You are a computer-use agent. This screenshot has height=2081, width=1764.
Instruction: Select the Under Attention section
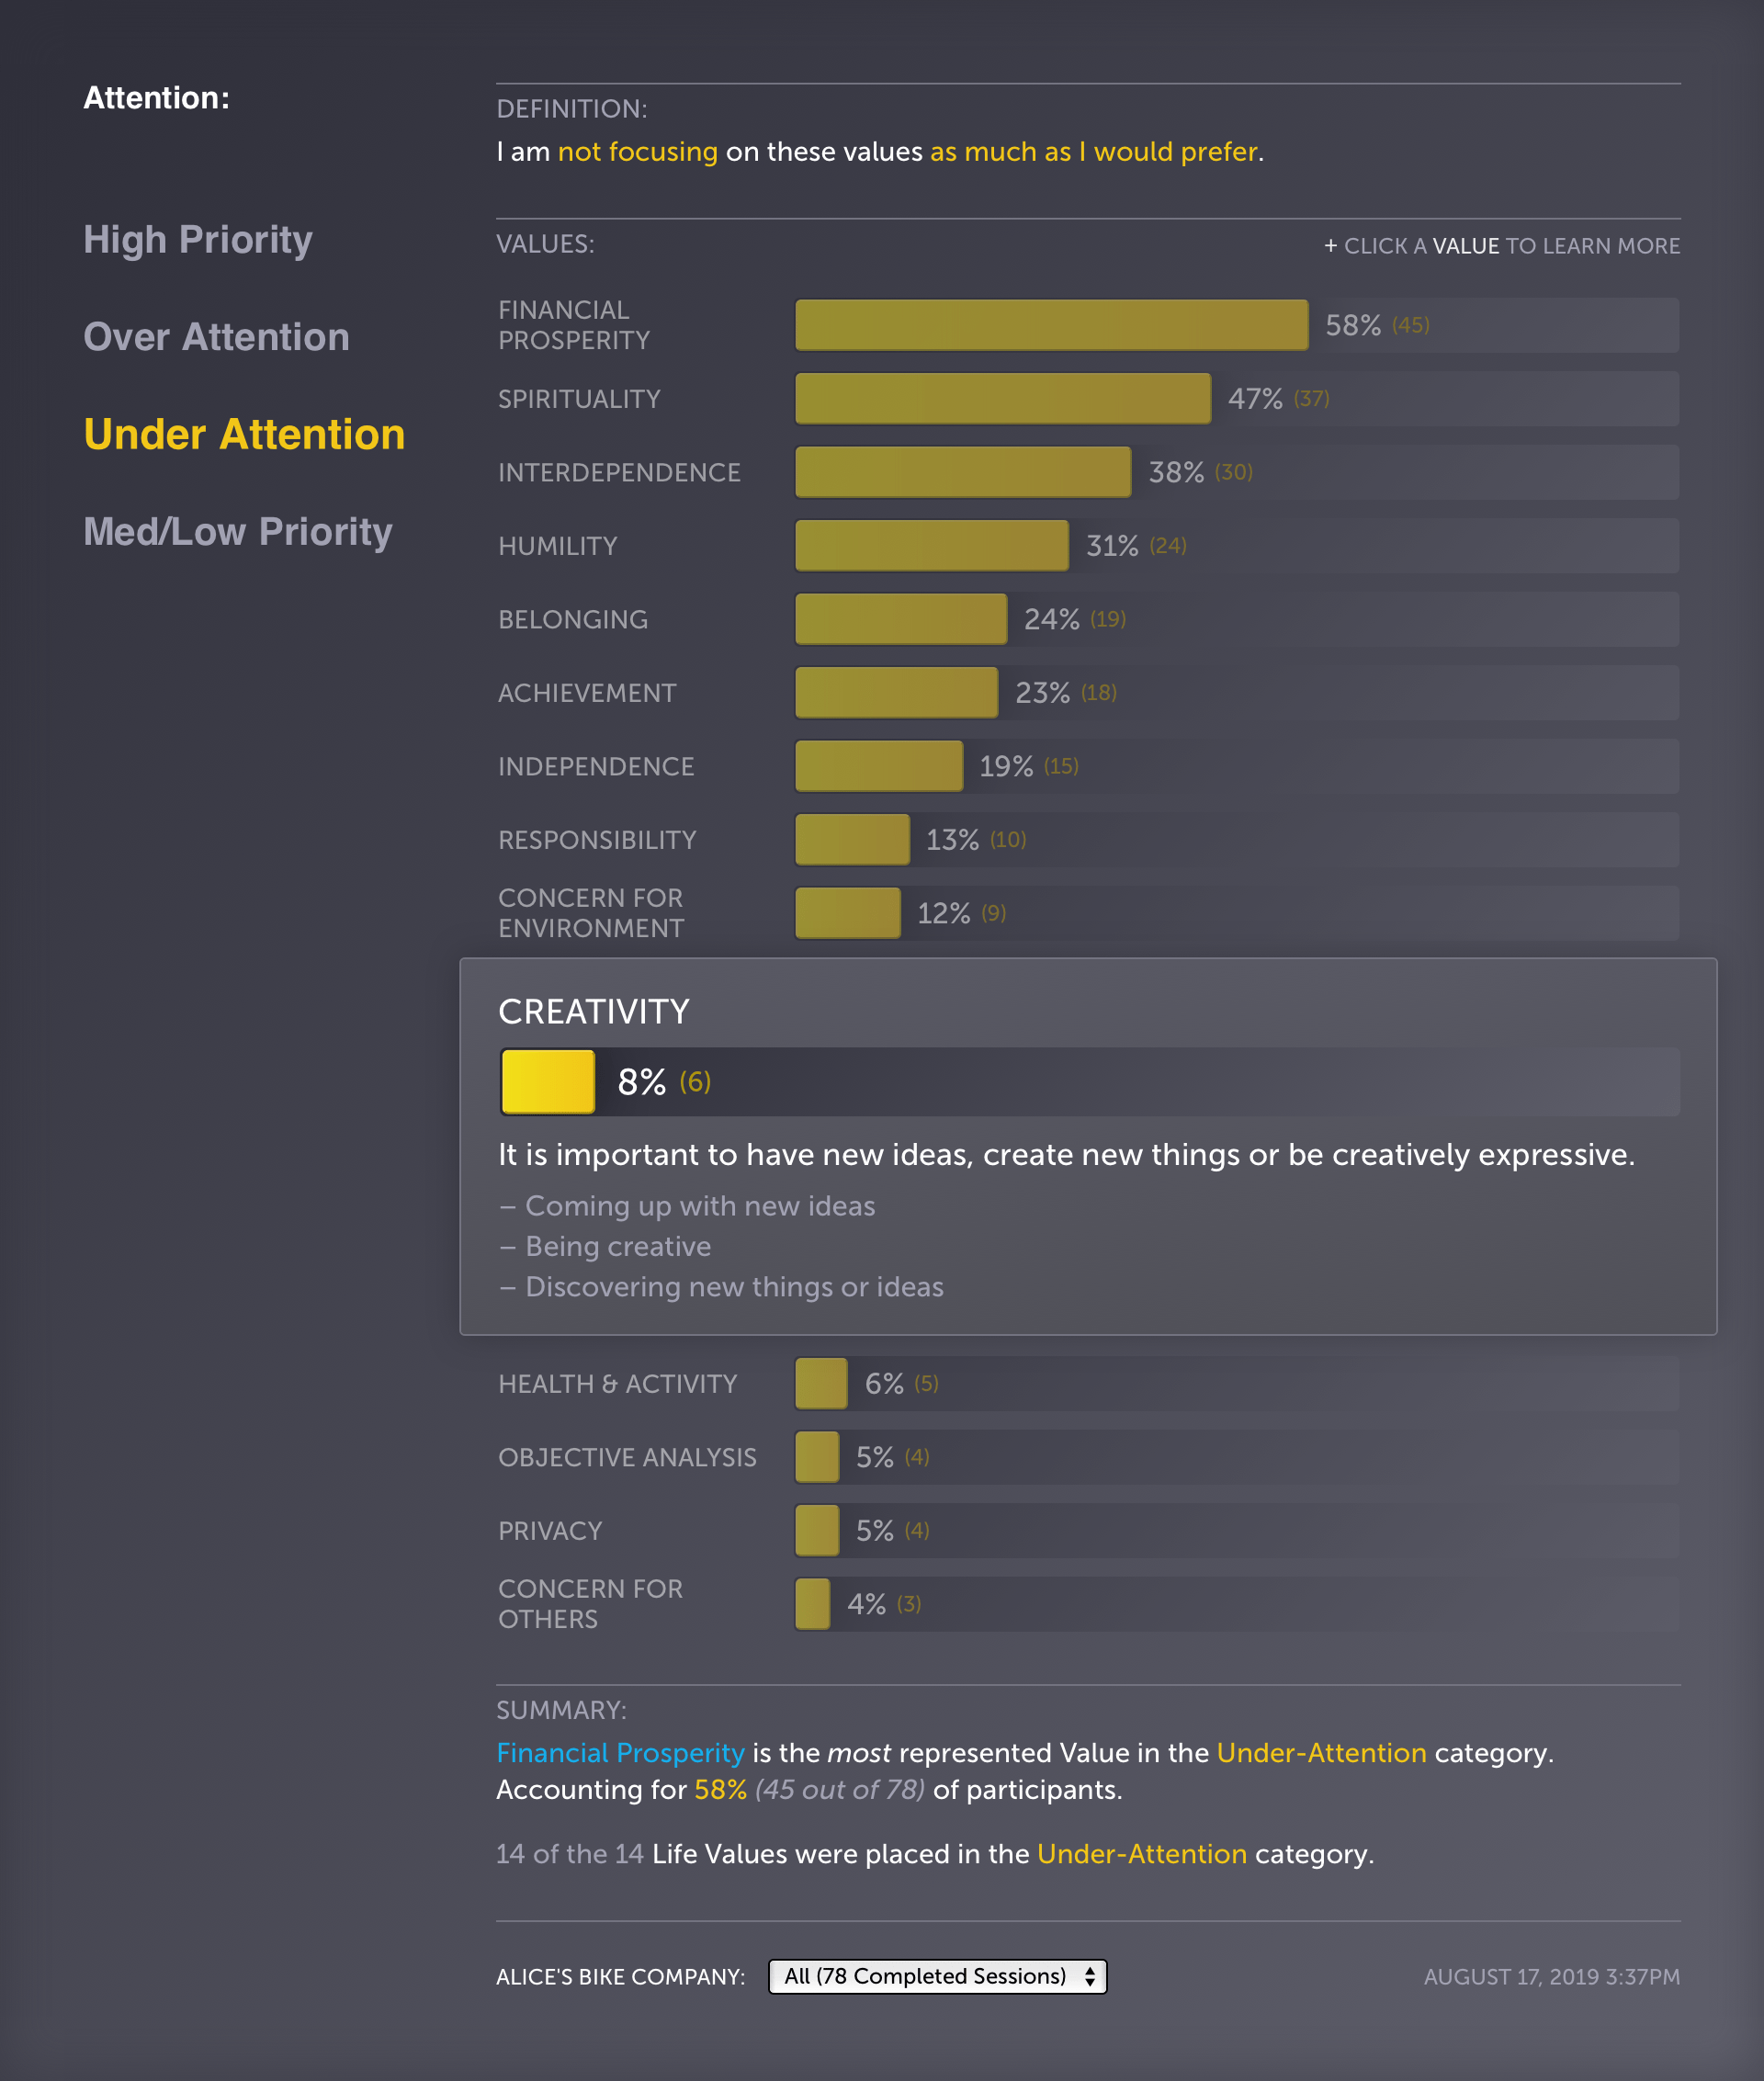244,434
